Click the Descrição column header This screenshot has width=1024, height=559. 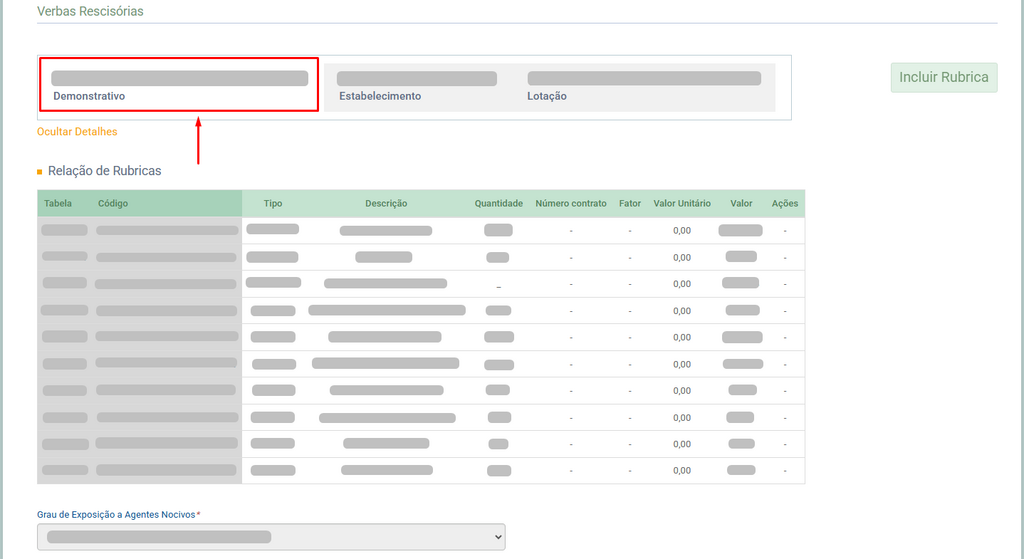pyautogui.click(x=386, y=203)
